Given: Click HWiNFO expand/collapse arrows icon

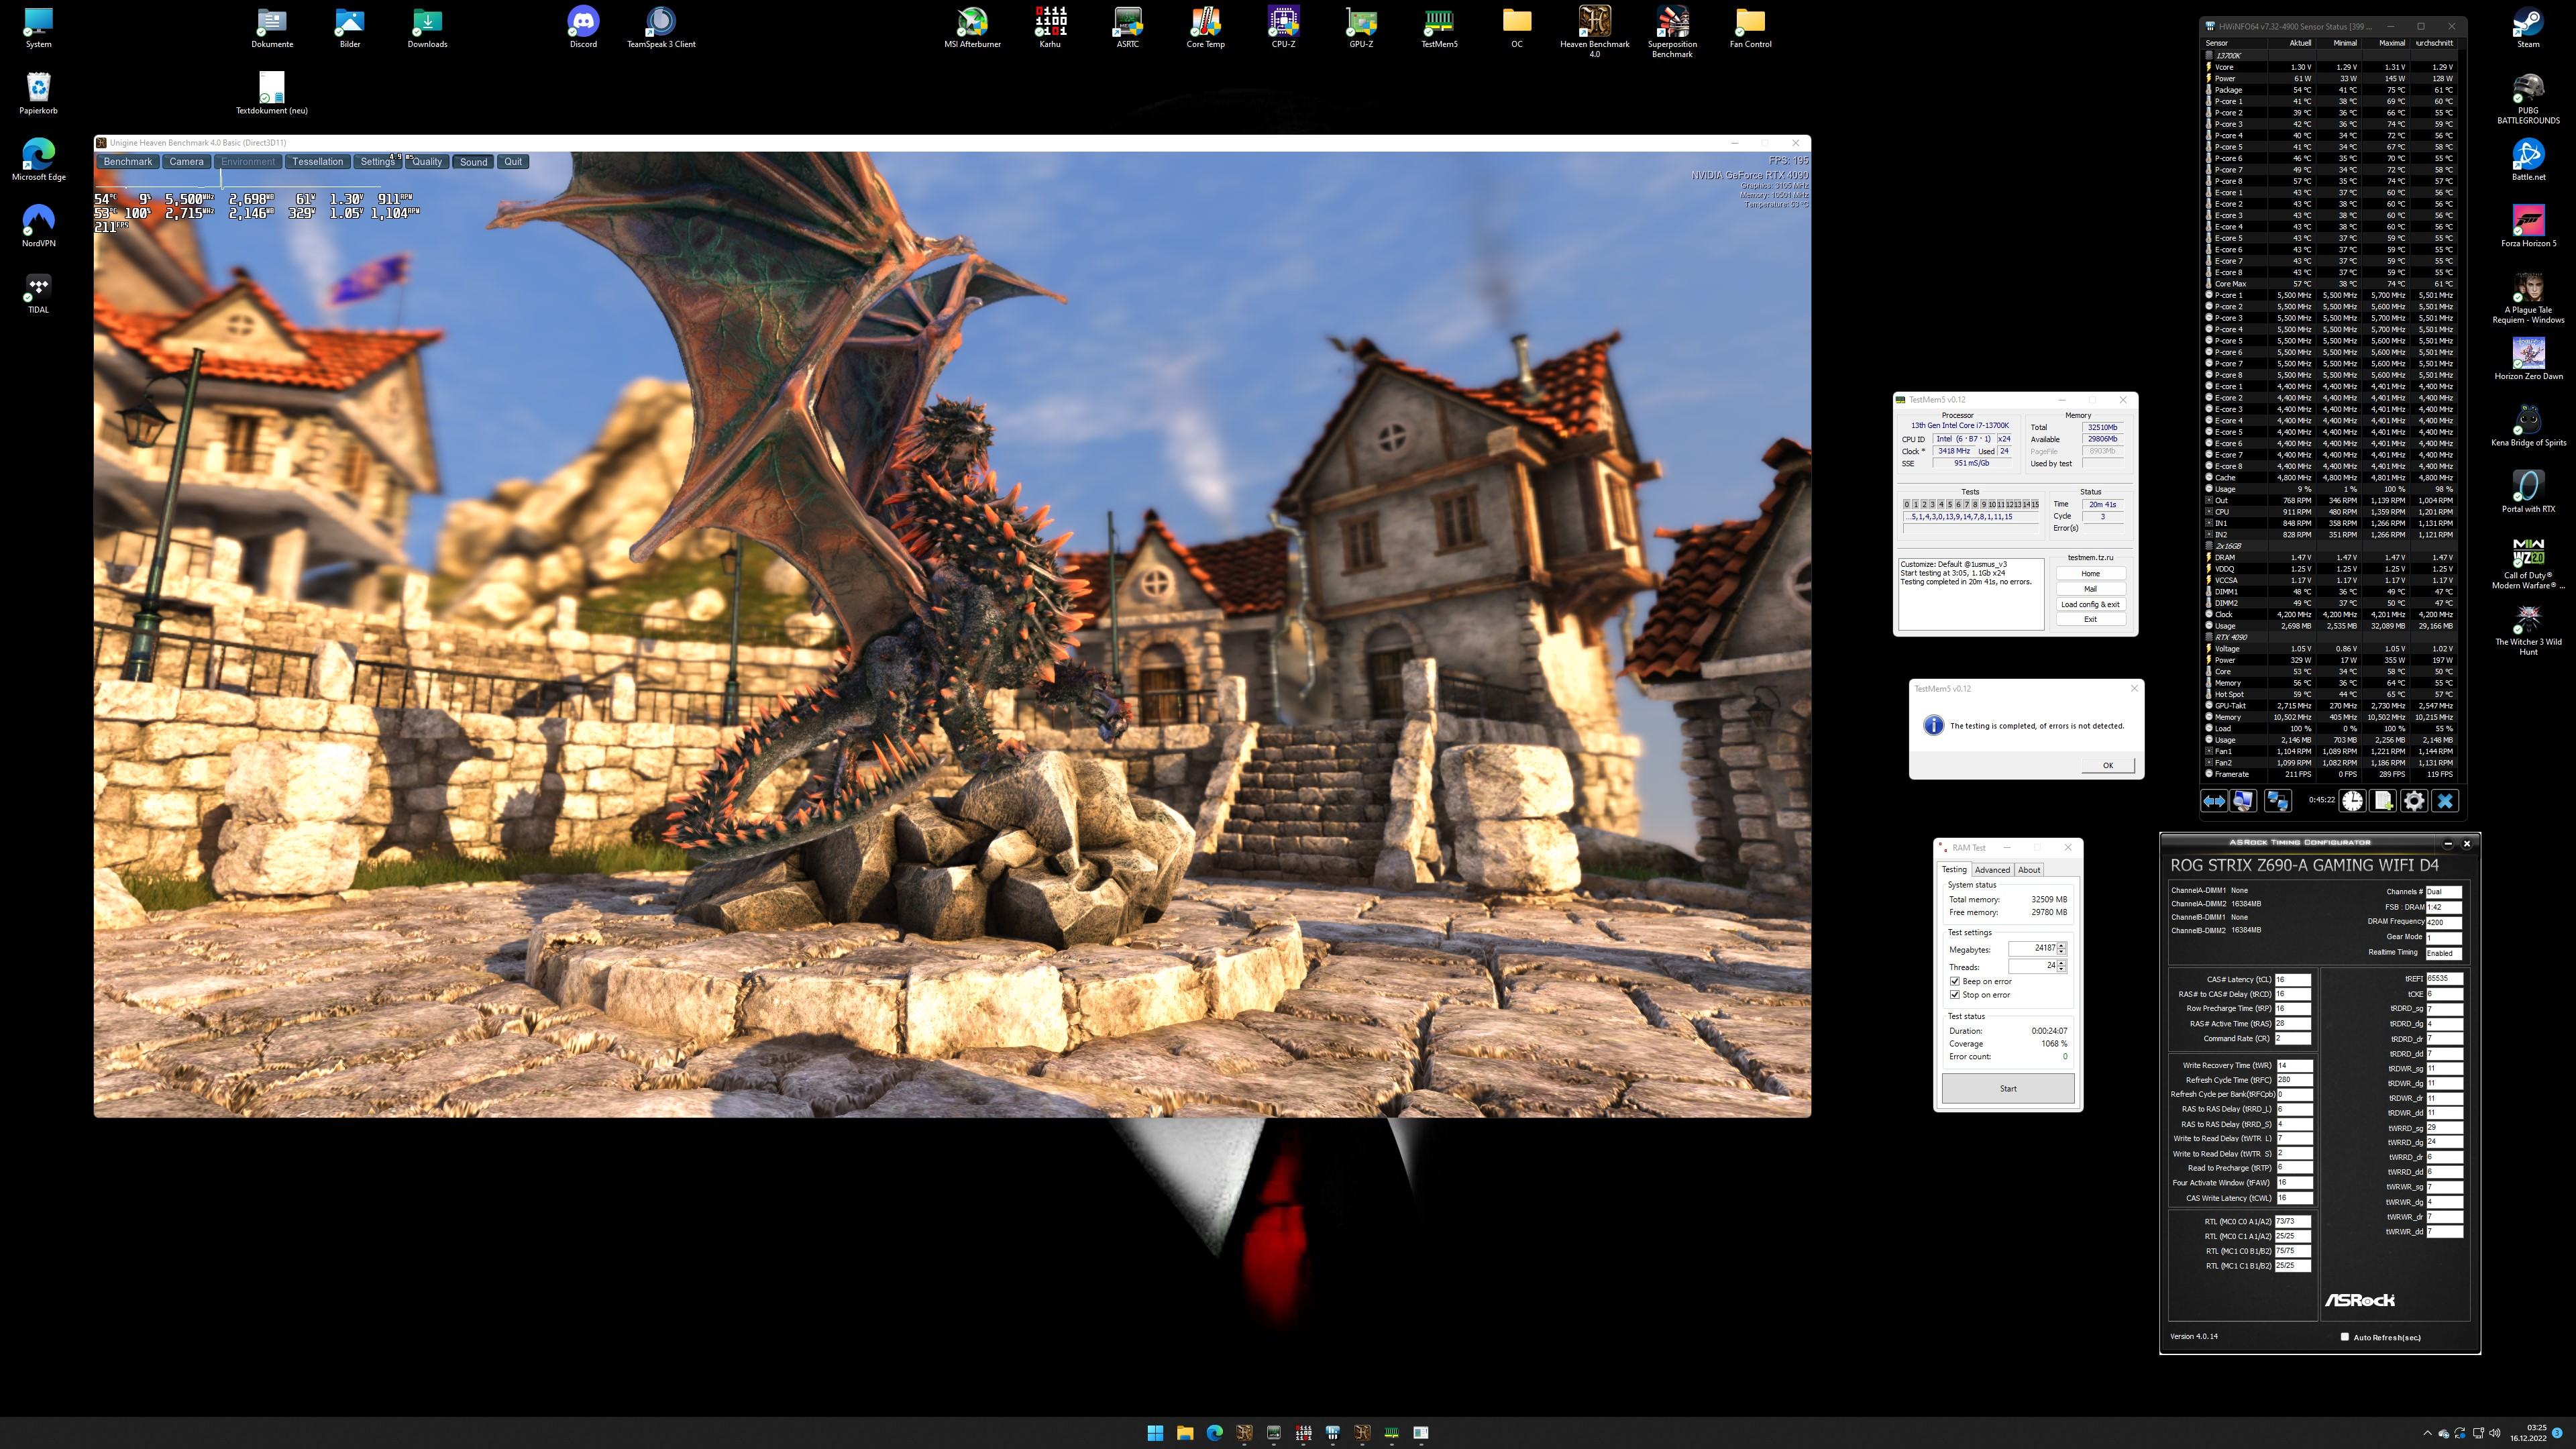Looking at the screenshot, I should (x=2214, y=800).
